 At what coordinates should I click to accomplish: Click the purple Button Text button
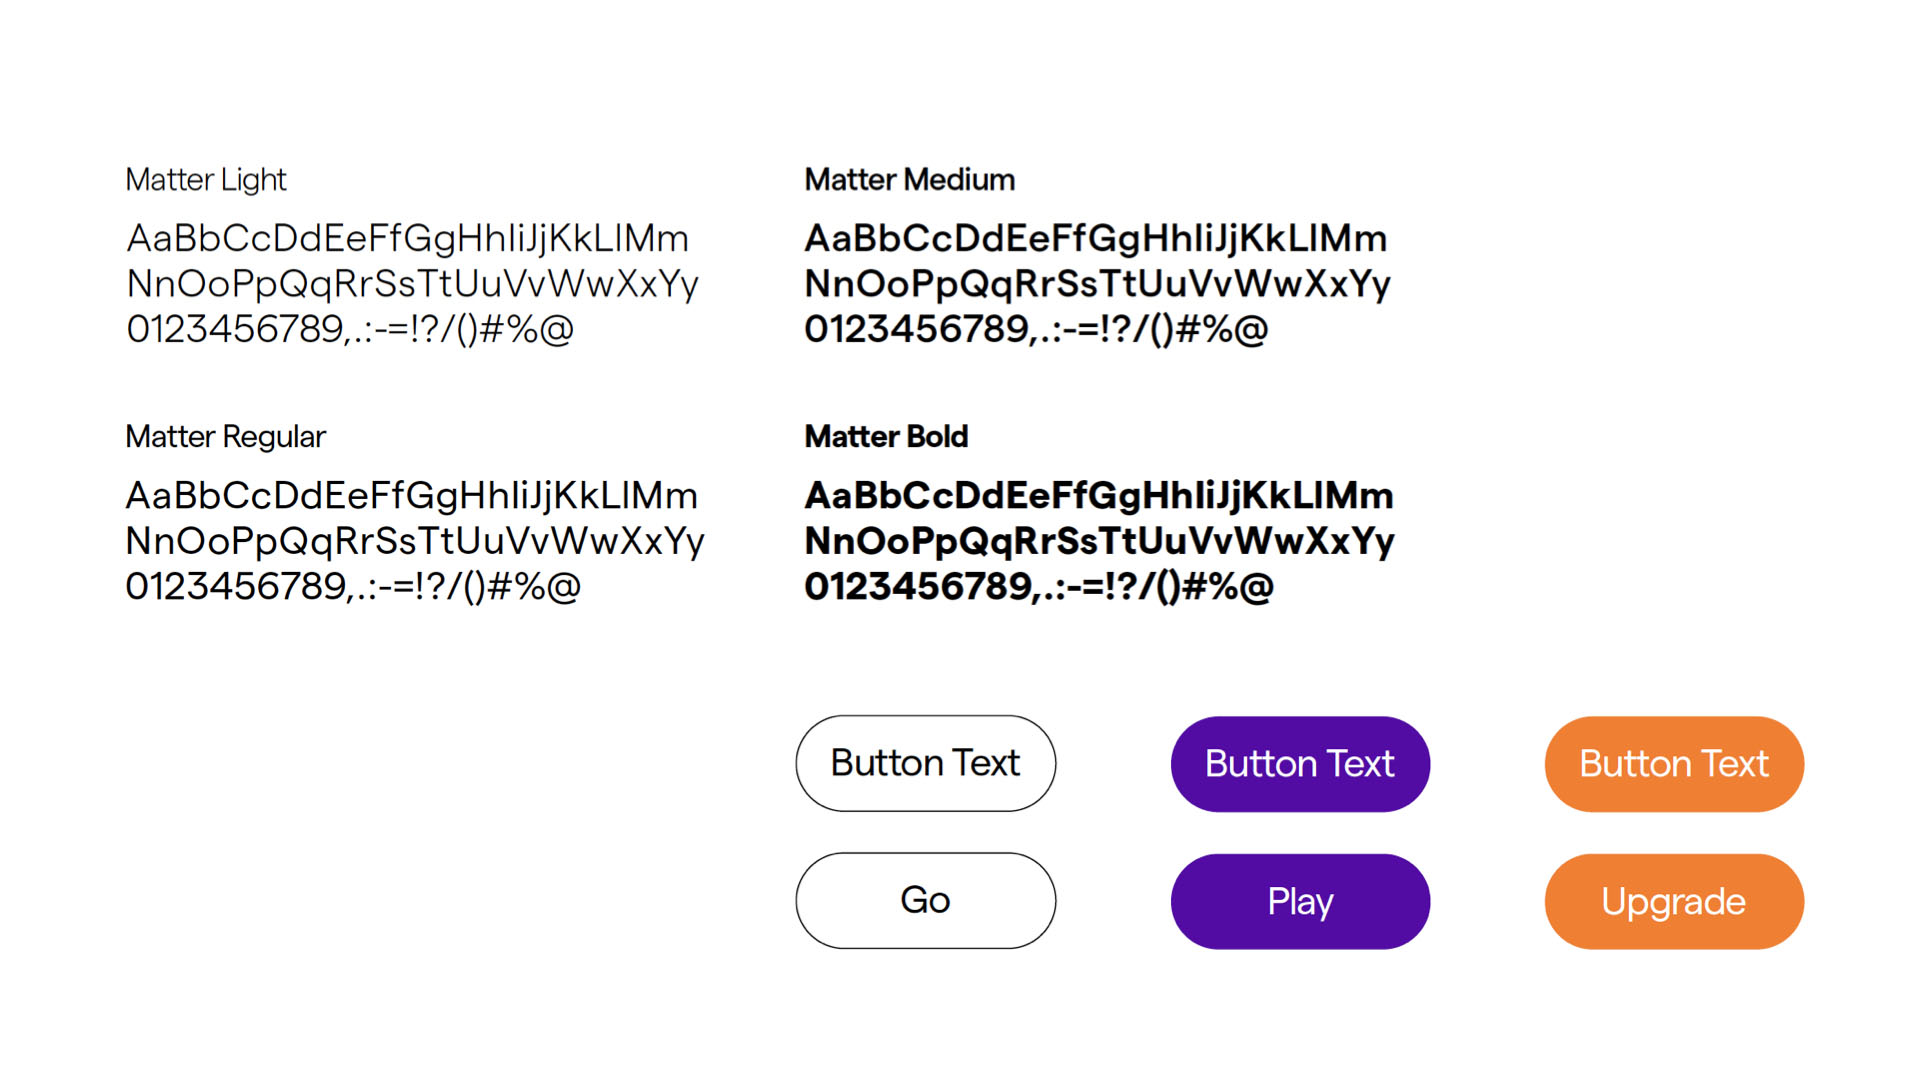click(1300, 764)
